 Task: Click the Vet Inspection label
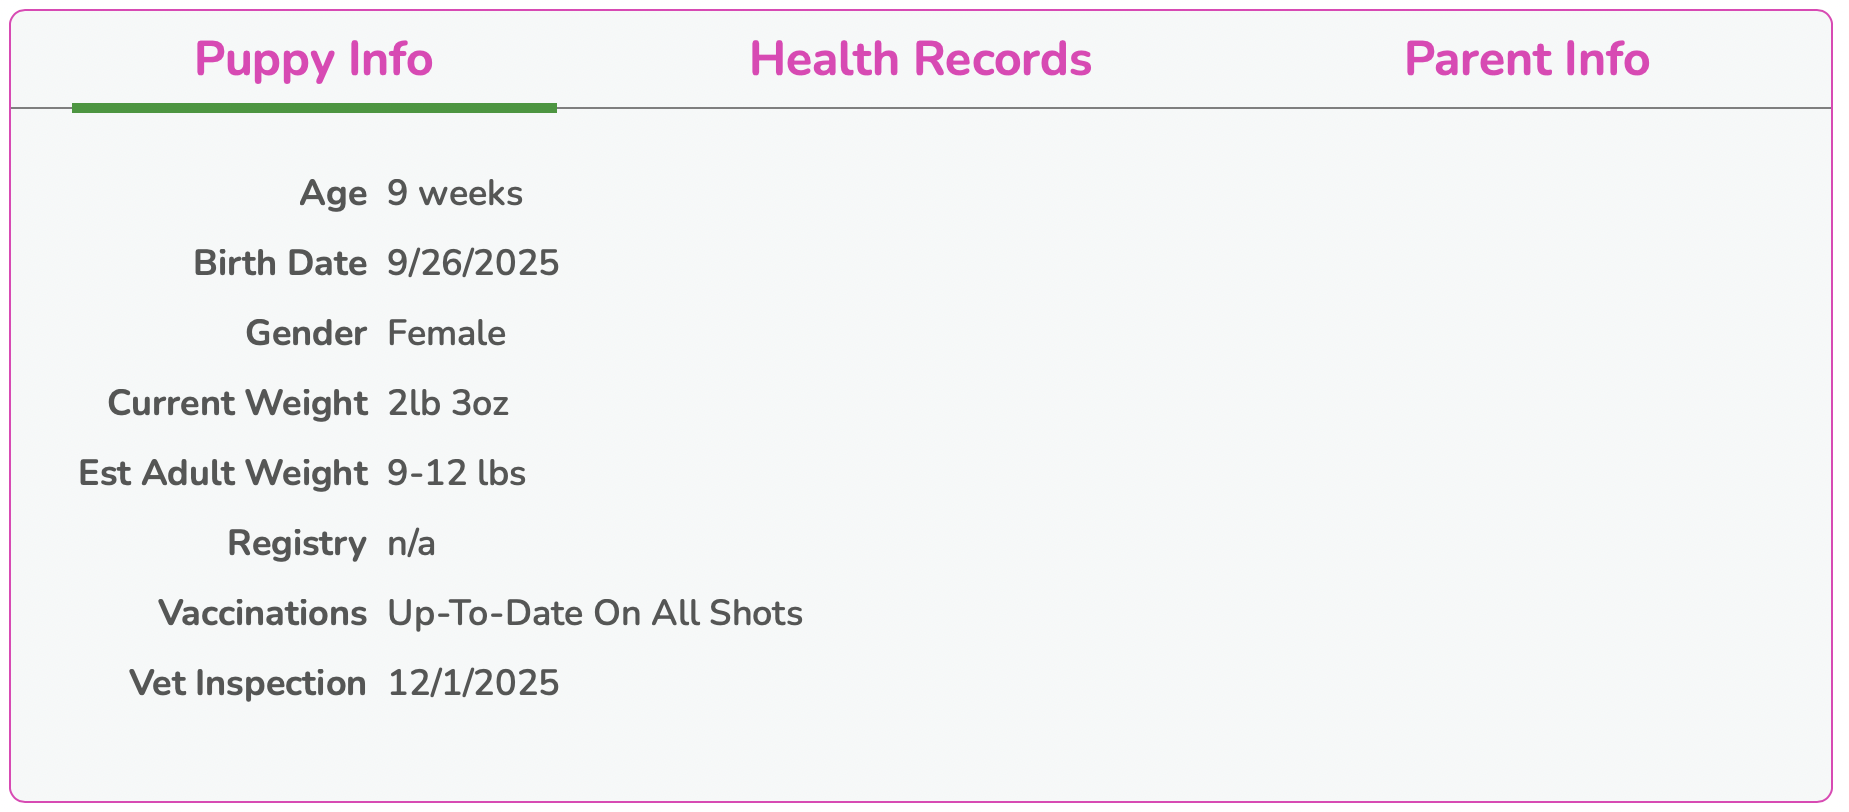coord(248,683)
